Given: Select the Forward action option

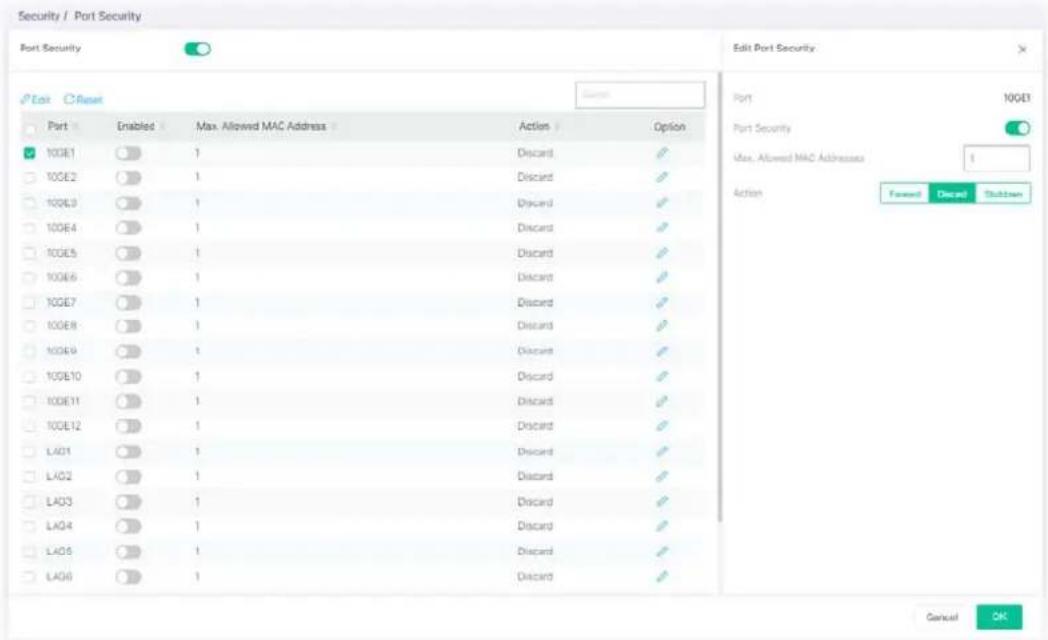Looking at the screenshot, I should 905,194.
